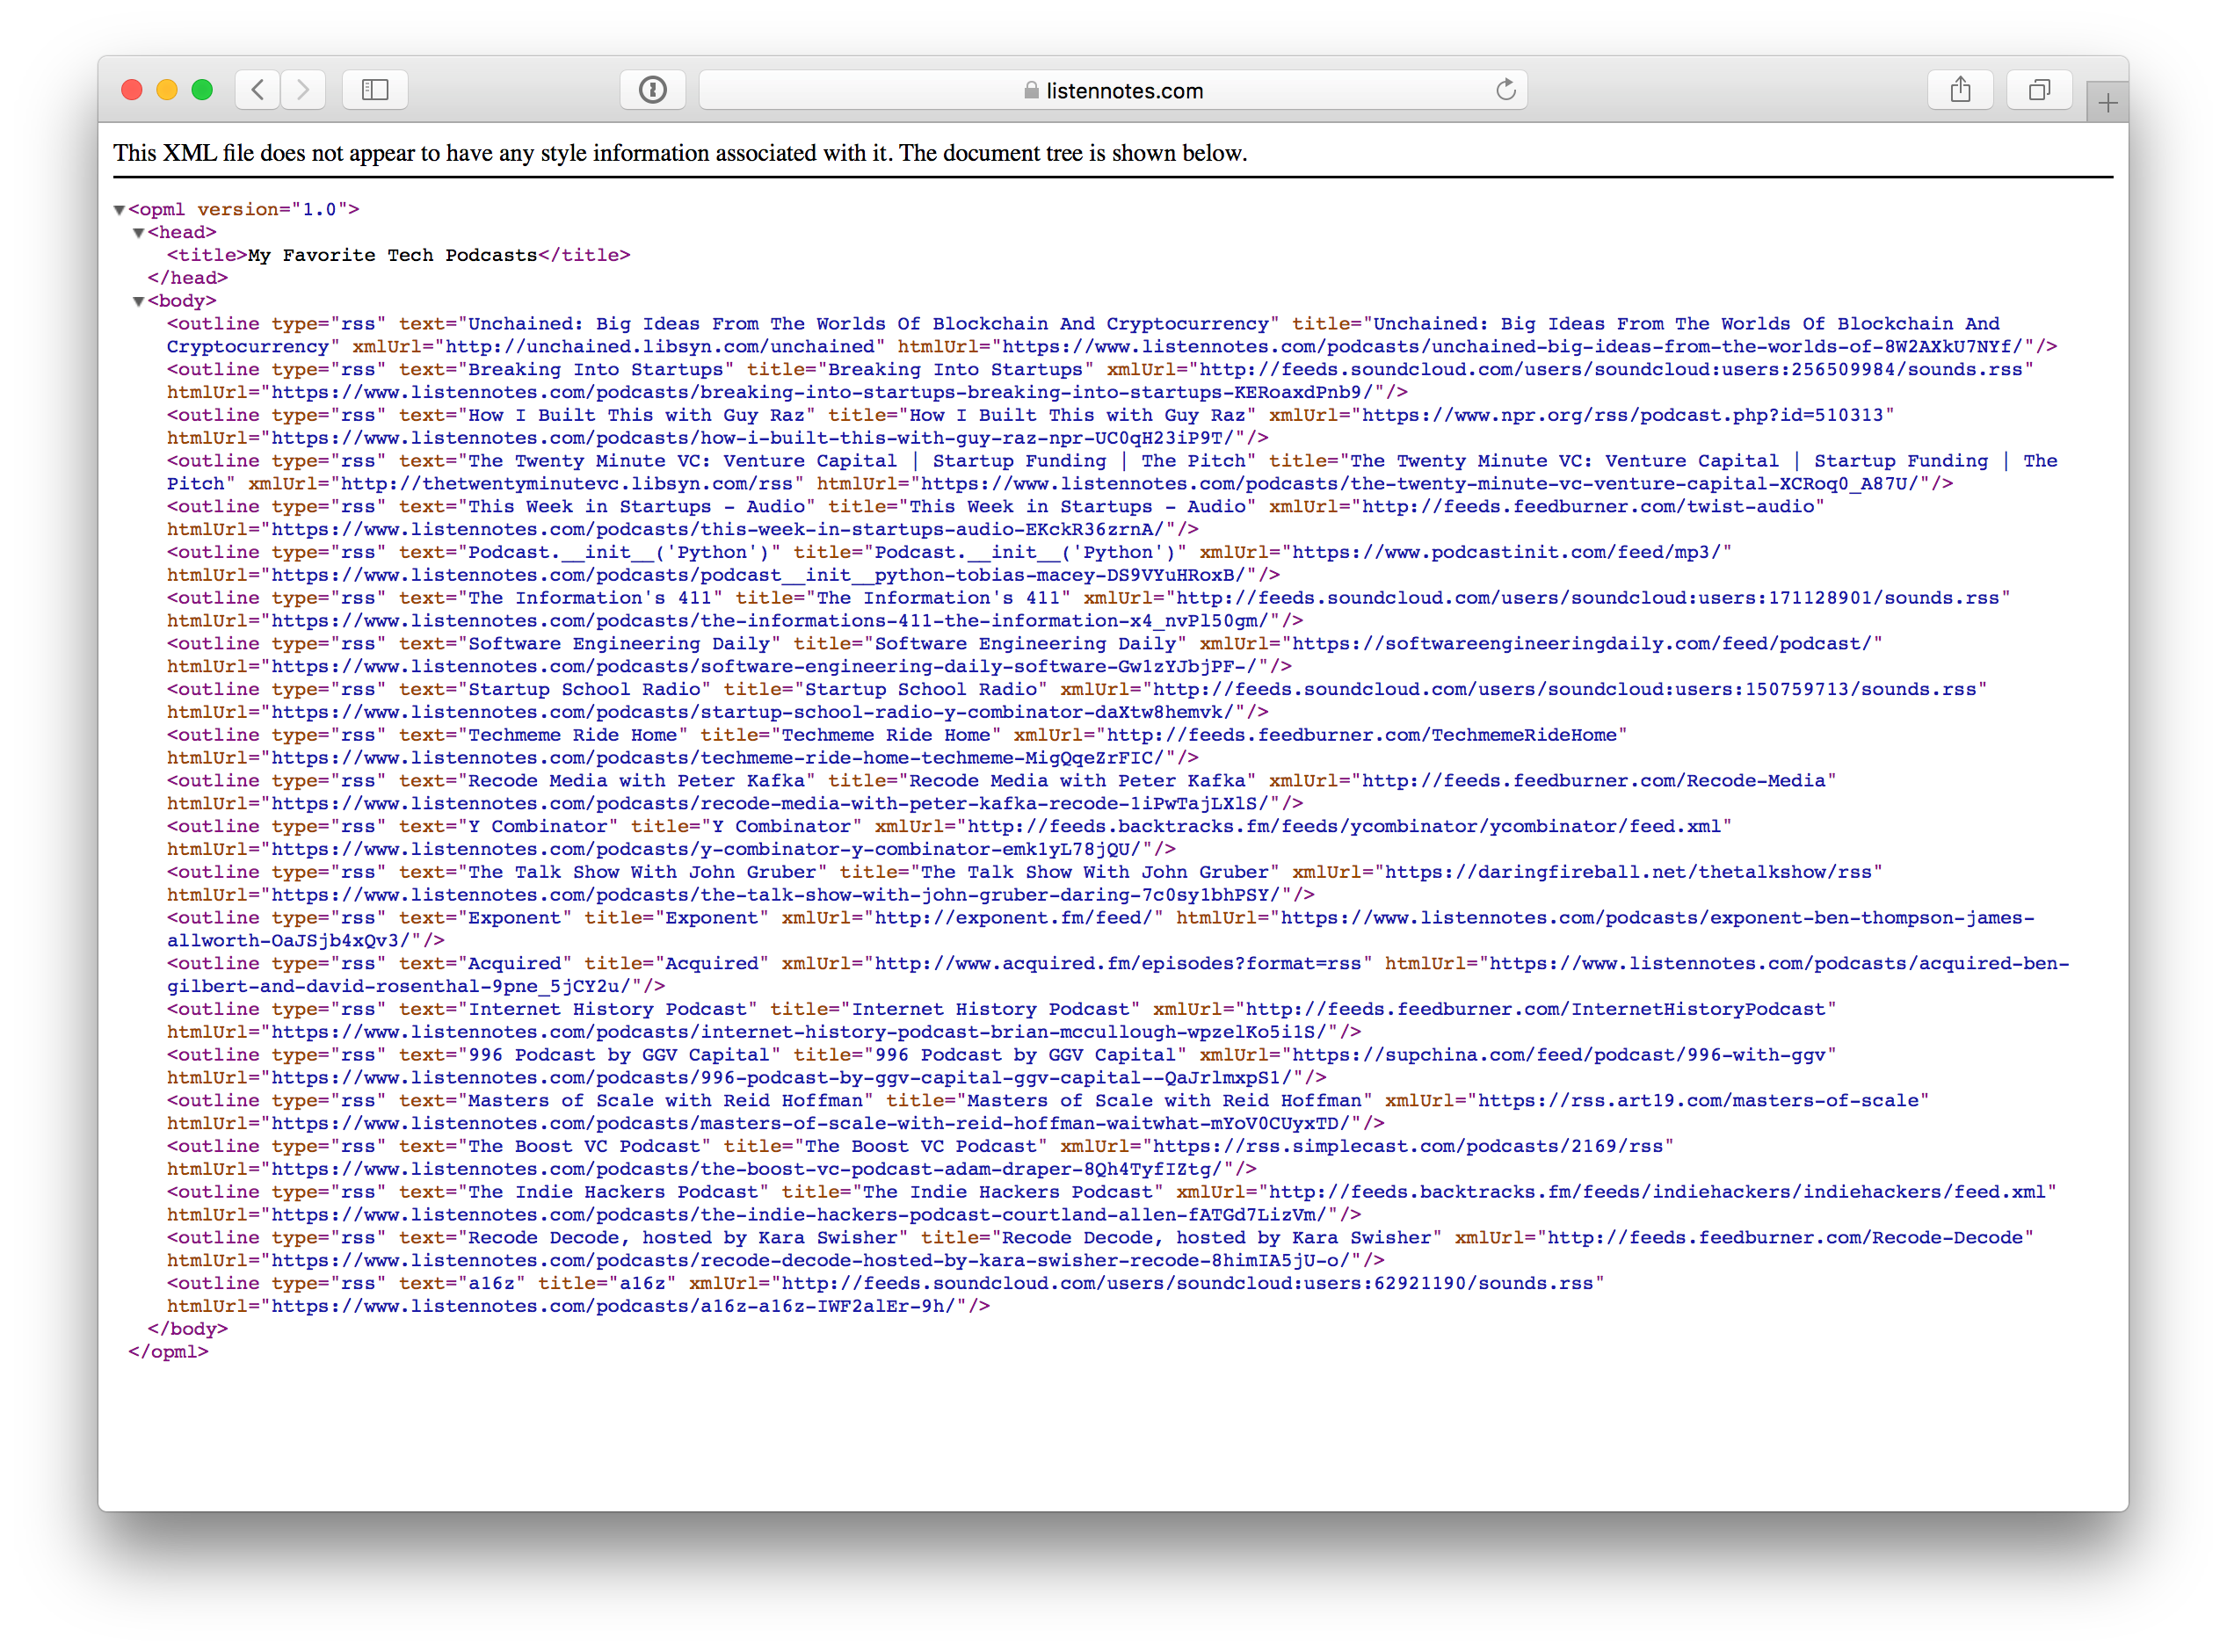Click the closing </head> tag
The width and height of the screenshot is (2227, 1652).
tap(188, 278)
